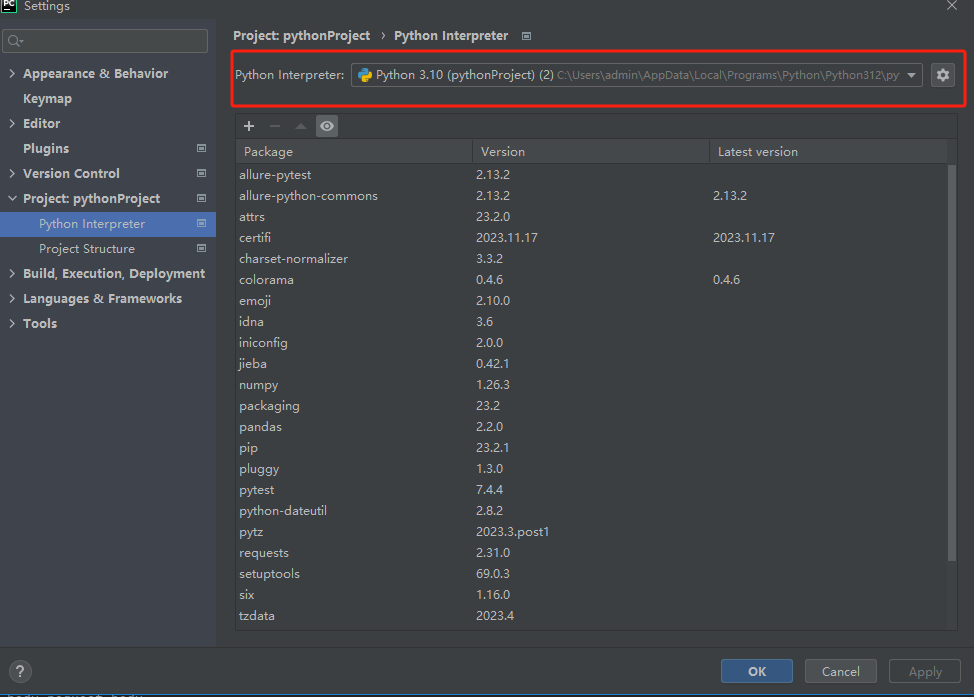Select the setuptools package row
The width and height of the screenshot is (974, 697).
[591, 574]
